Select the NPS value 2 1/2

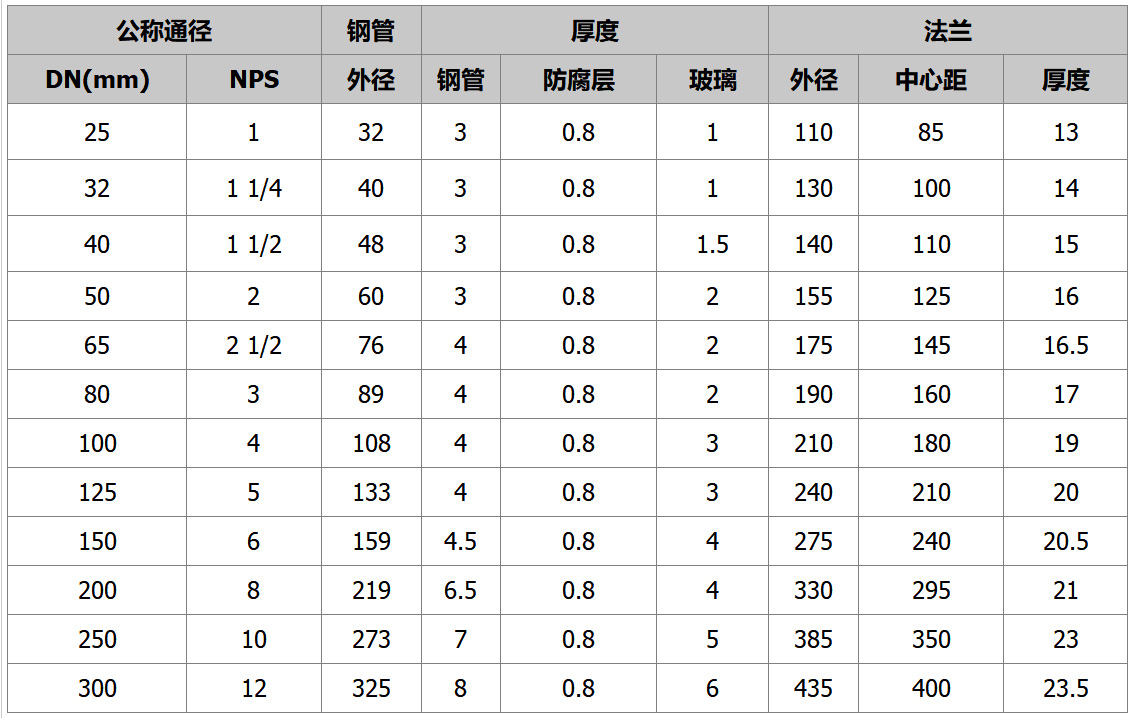click(x=254, y=345)
